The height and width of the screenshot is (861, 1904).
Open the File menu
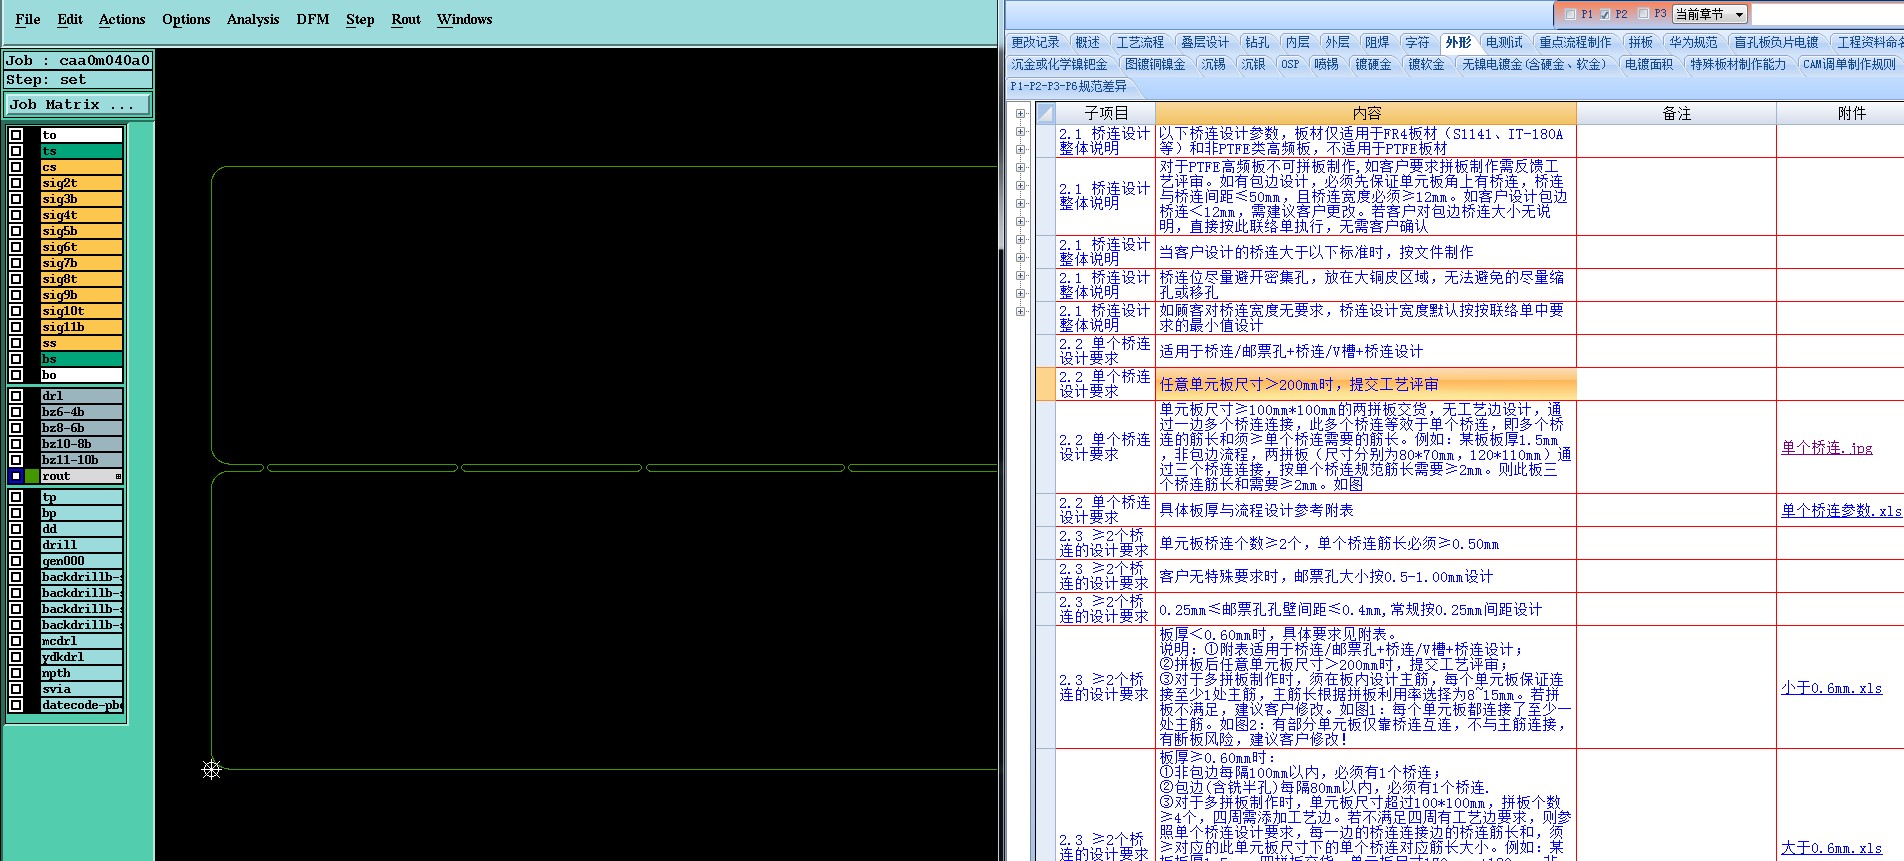point(28,19)
